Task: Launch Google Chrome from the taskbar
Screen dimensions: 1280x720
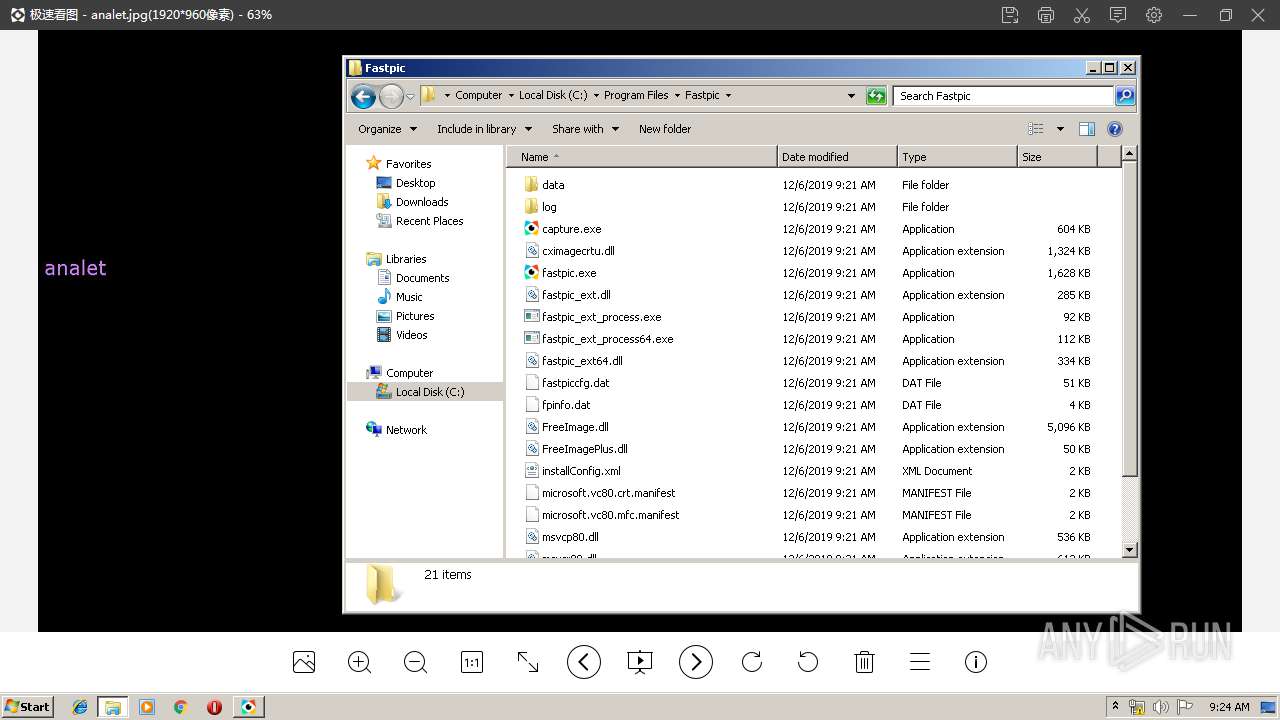Action: click(x=180, y=707)
